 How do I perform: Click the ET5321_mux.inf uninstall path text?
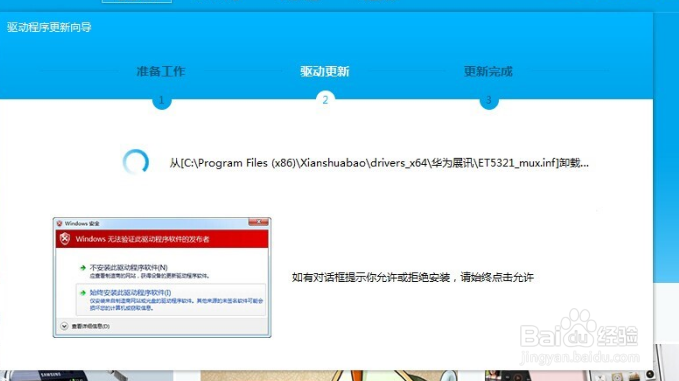(x=379, y=163)
